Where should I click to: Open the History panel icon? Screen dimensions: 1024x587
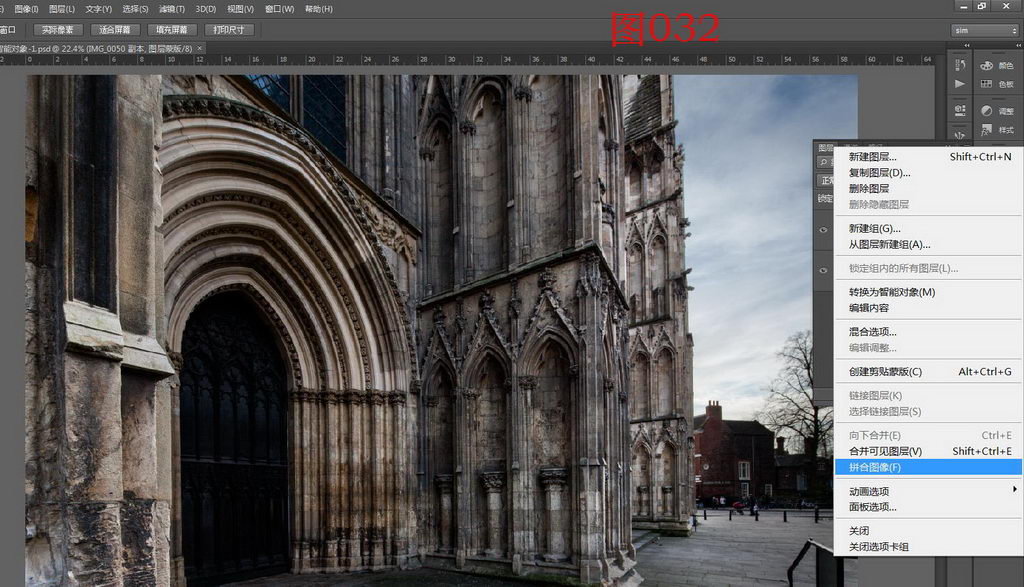click(960, 65)
